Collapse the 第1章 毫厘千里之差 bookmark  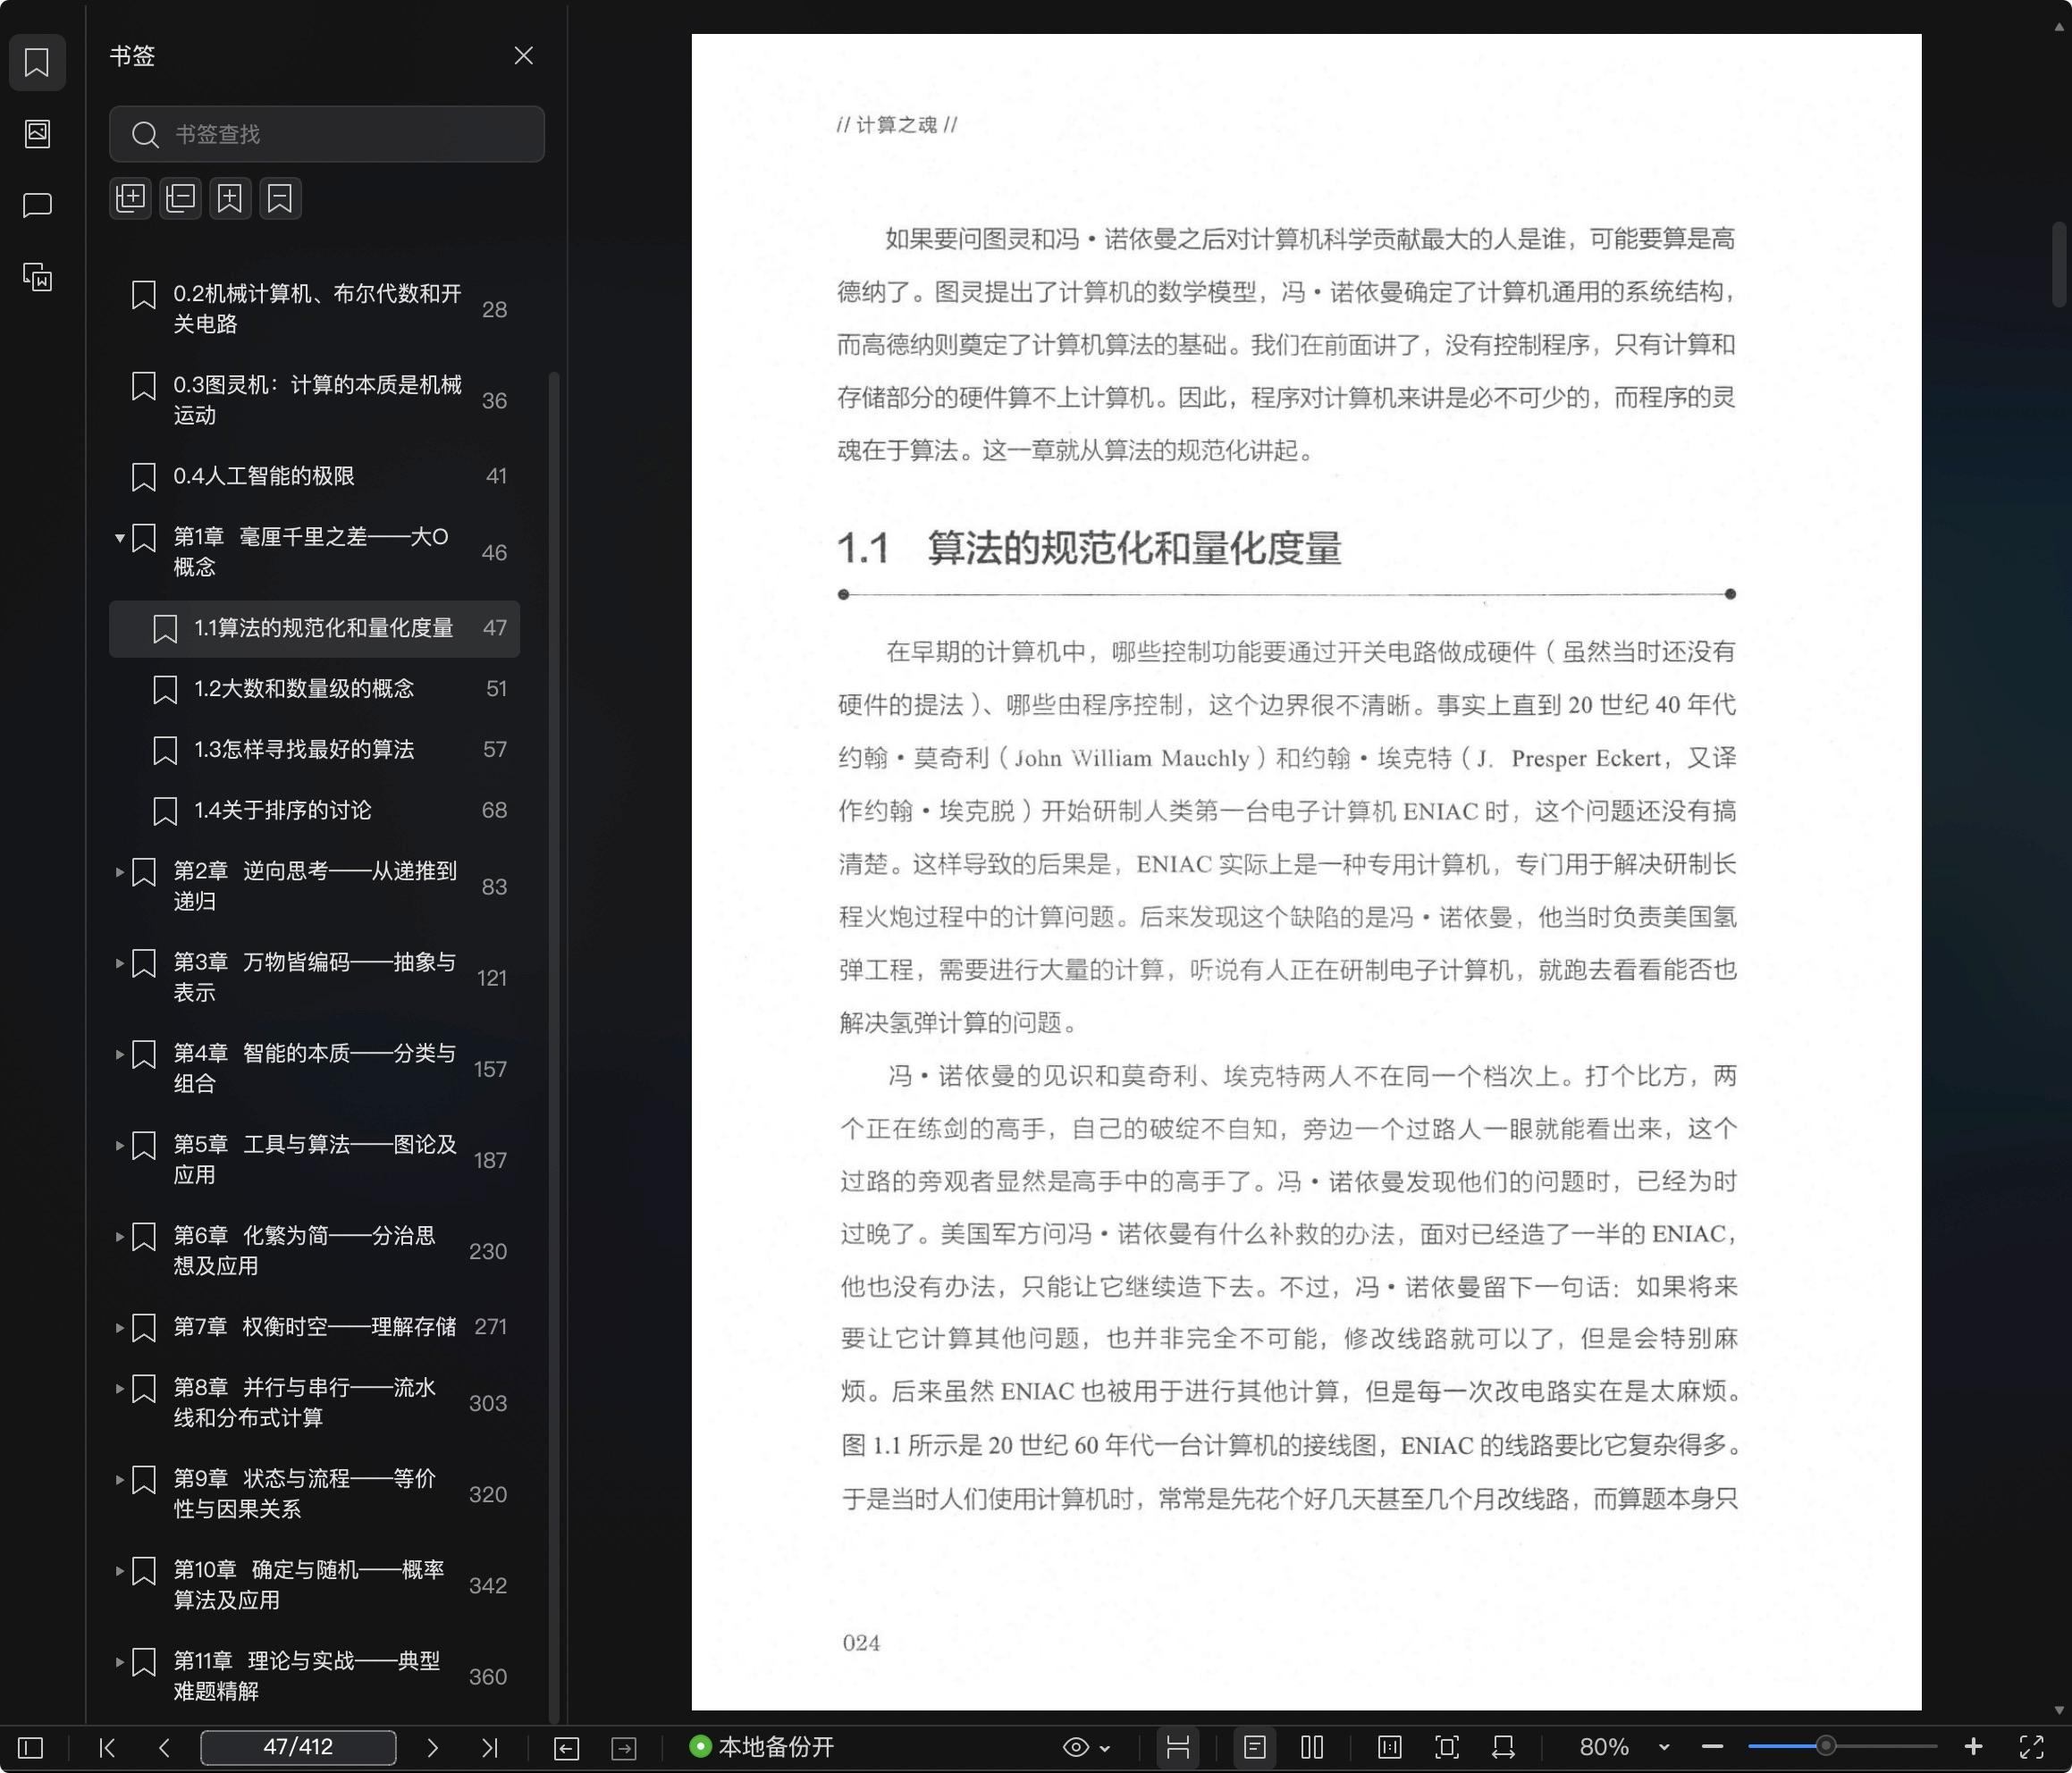pos(119,538)
